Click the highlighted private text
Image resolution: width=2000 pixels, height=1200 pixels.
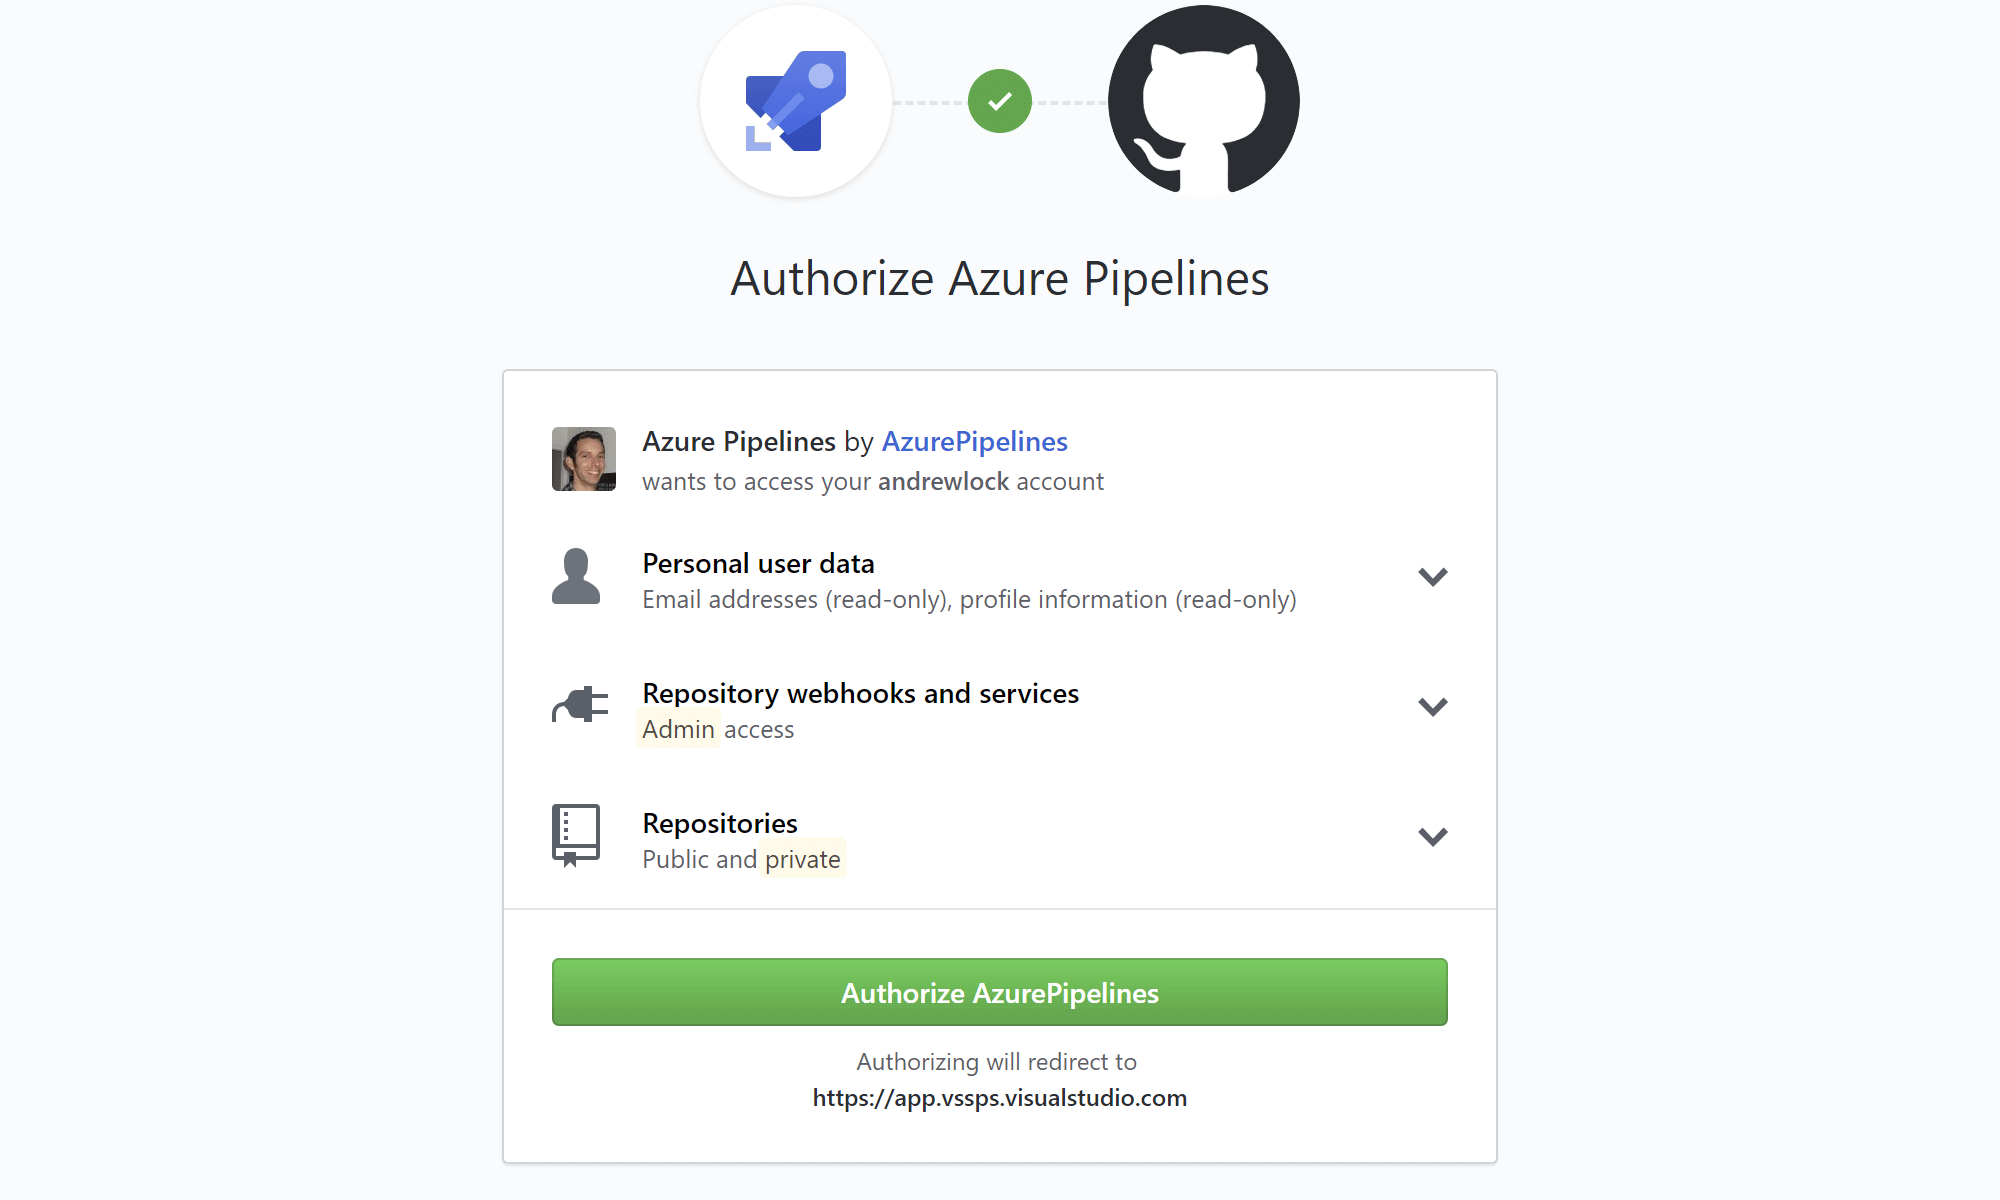tap(803, 859)
